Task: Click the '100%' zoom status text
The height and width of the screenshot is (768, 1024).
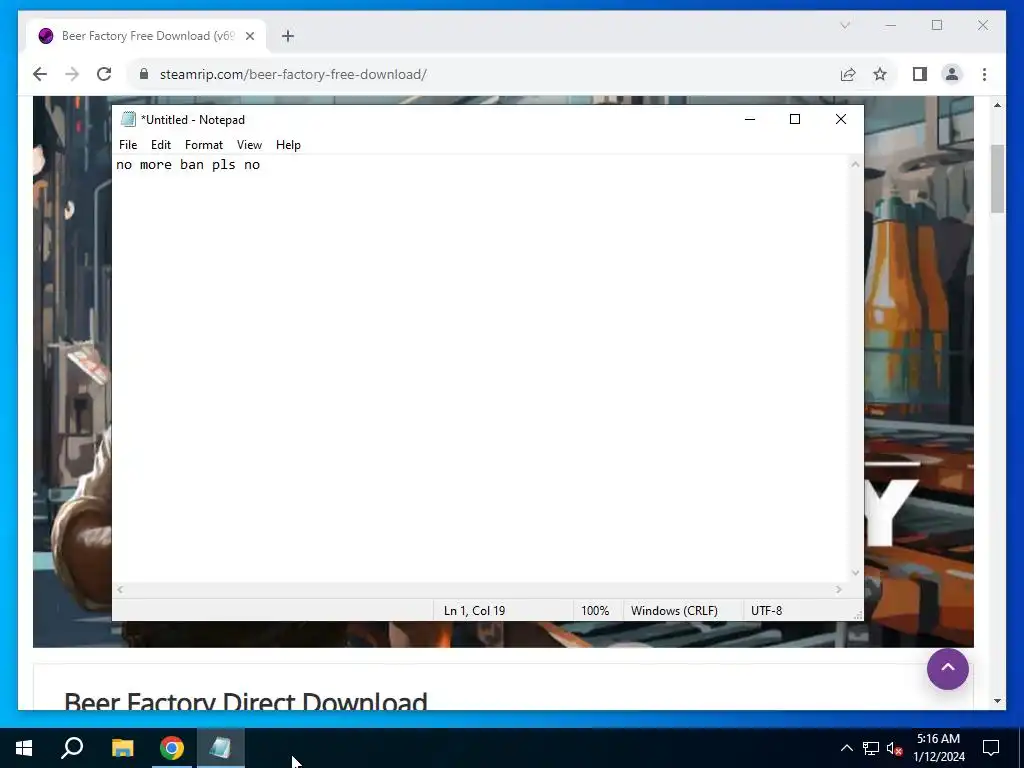Action: 595,611
